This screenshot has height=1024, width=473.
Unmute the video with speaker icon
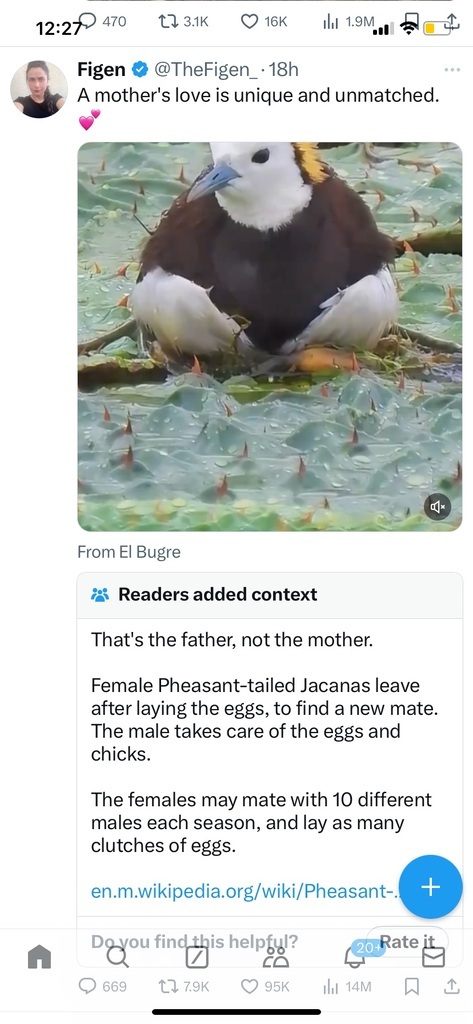coord(438,505)
